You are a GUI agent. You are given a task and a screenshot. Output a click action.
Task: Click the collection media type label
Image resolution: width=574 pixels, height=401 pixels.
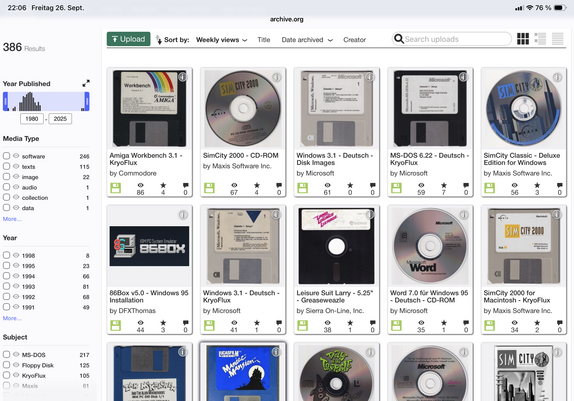35,198
